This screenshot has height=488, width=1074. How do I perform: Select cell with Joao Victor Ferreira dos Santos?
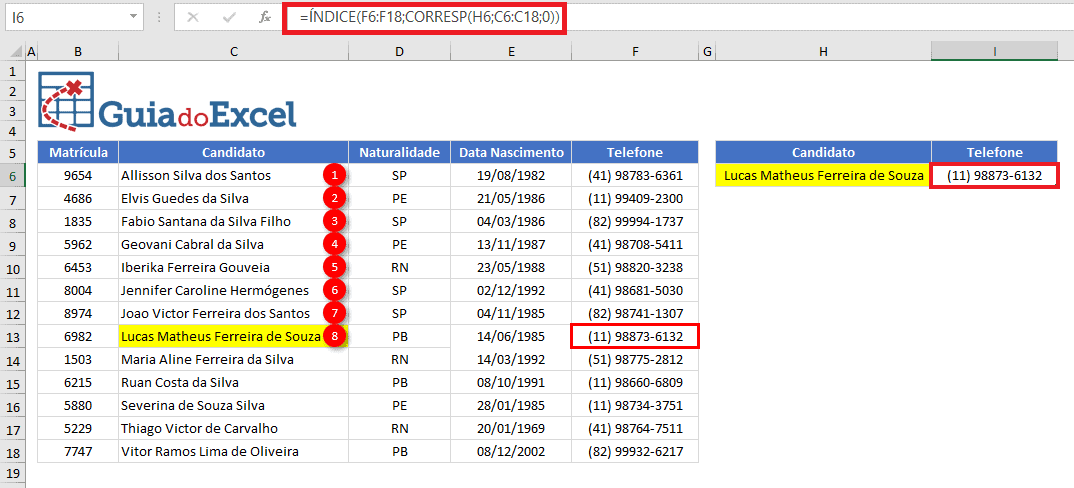point(234,313)
